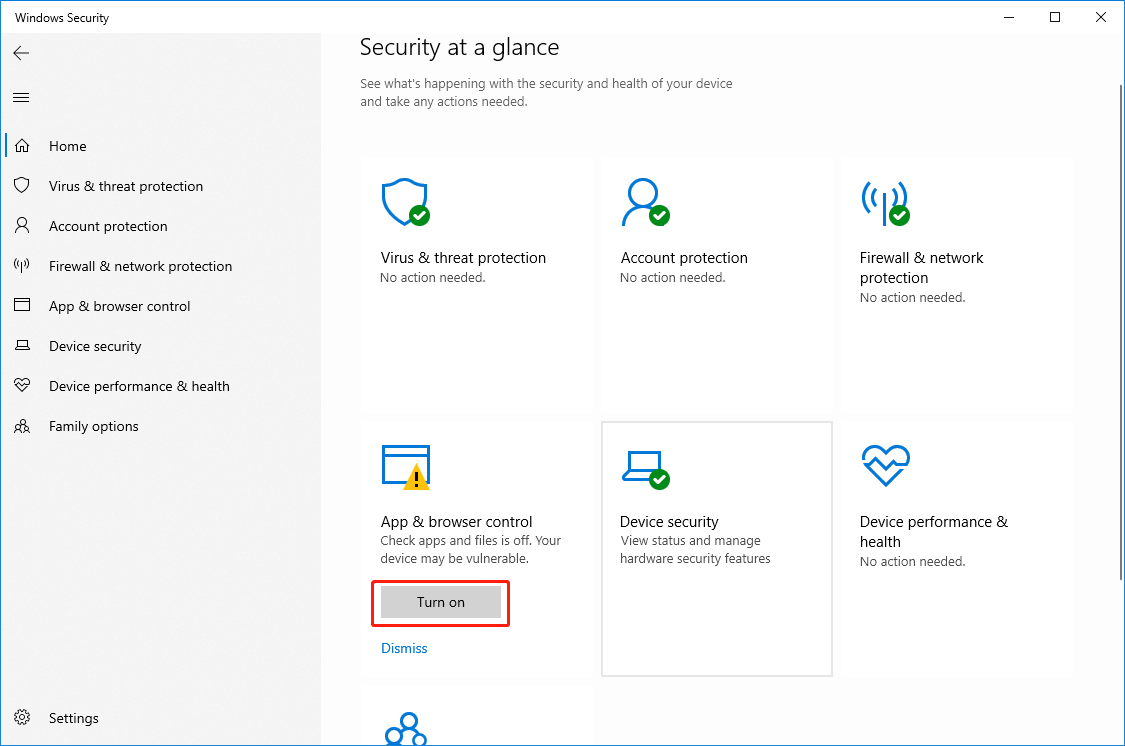Viewport: 1125px width, 746px height.
Task: Click the App & browser control tile title
Action: click(456, 522)
